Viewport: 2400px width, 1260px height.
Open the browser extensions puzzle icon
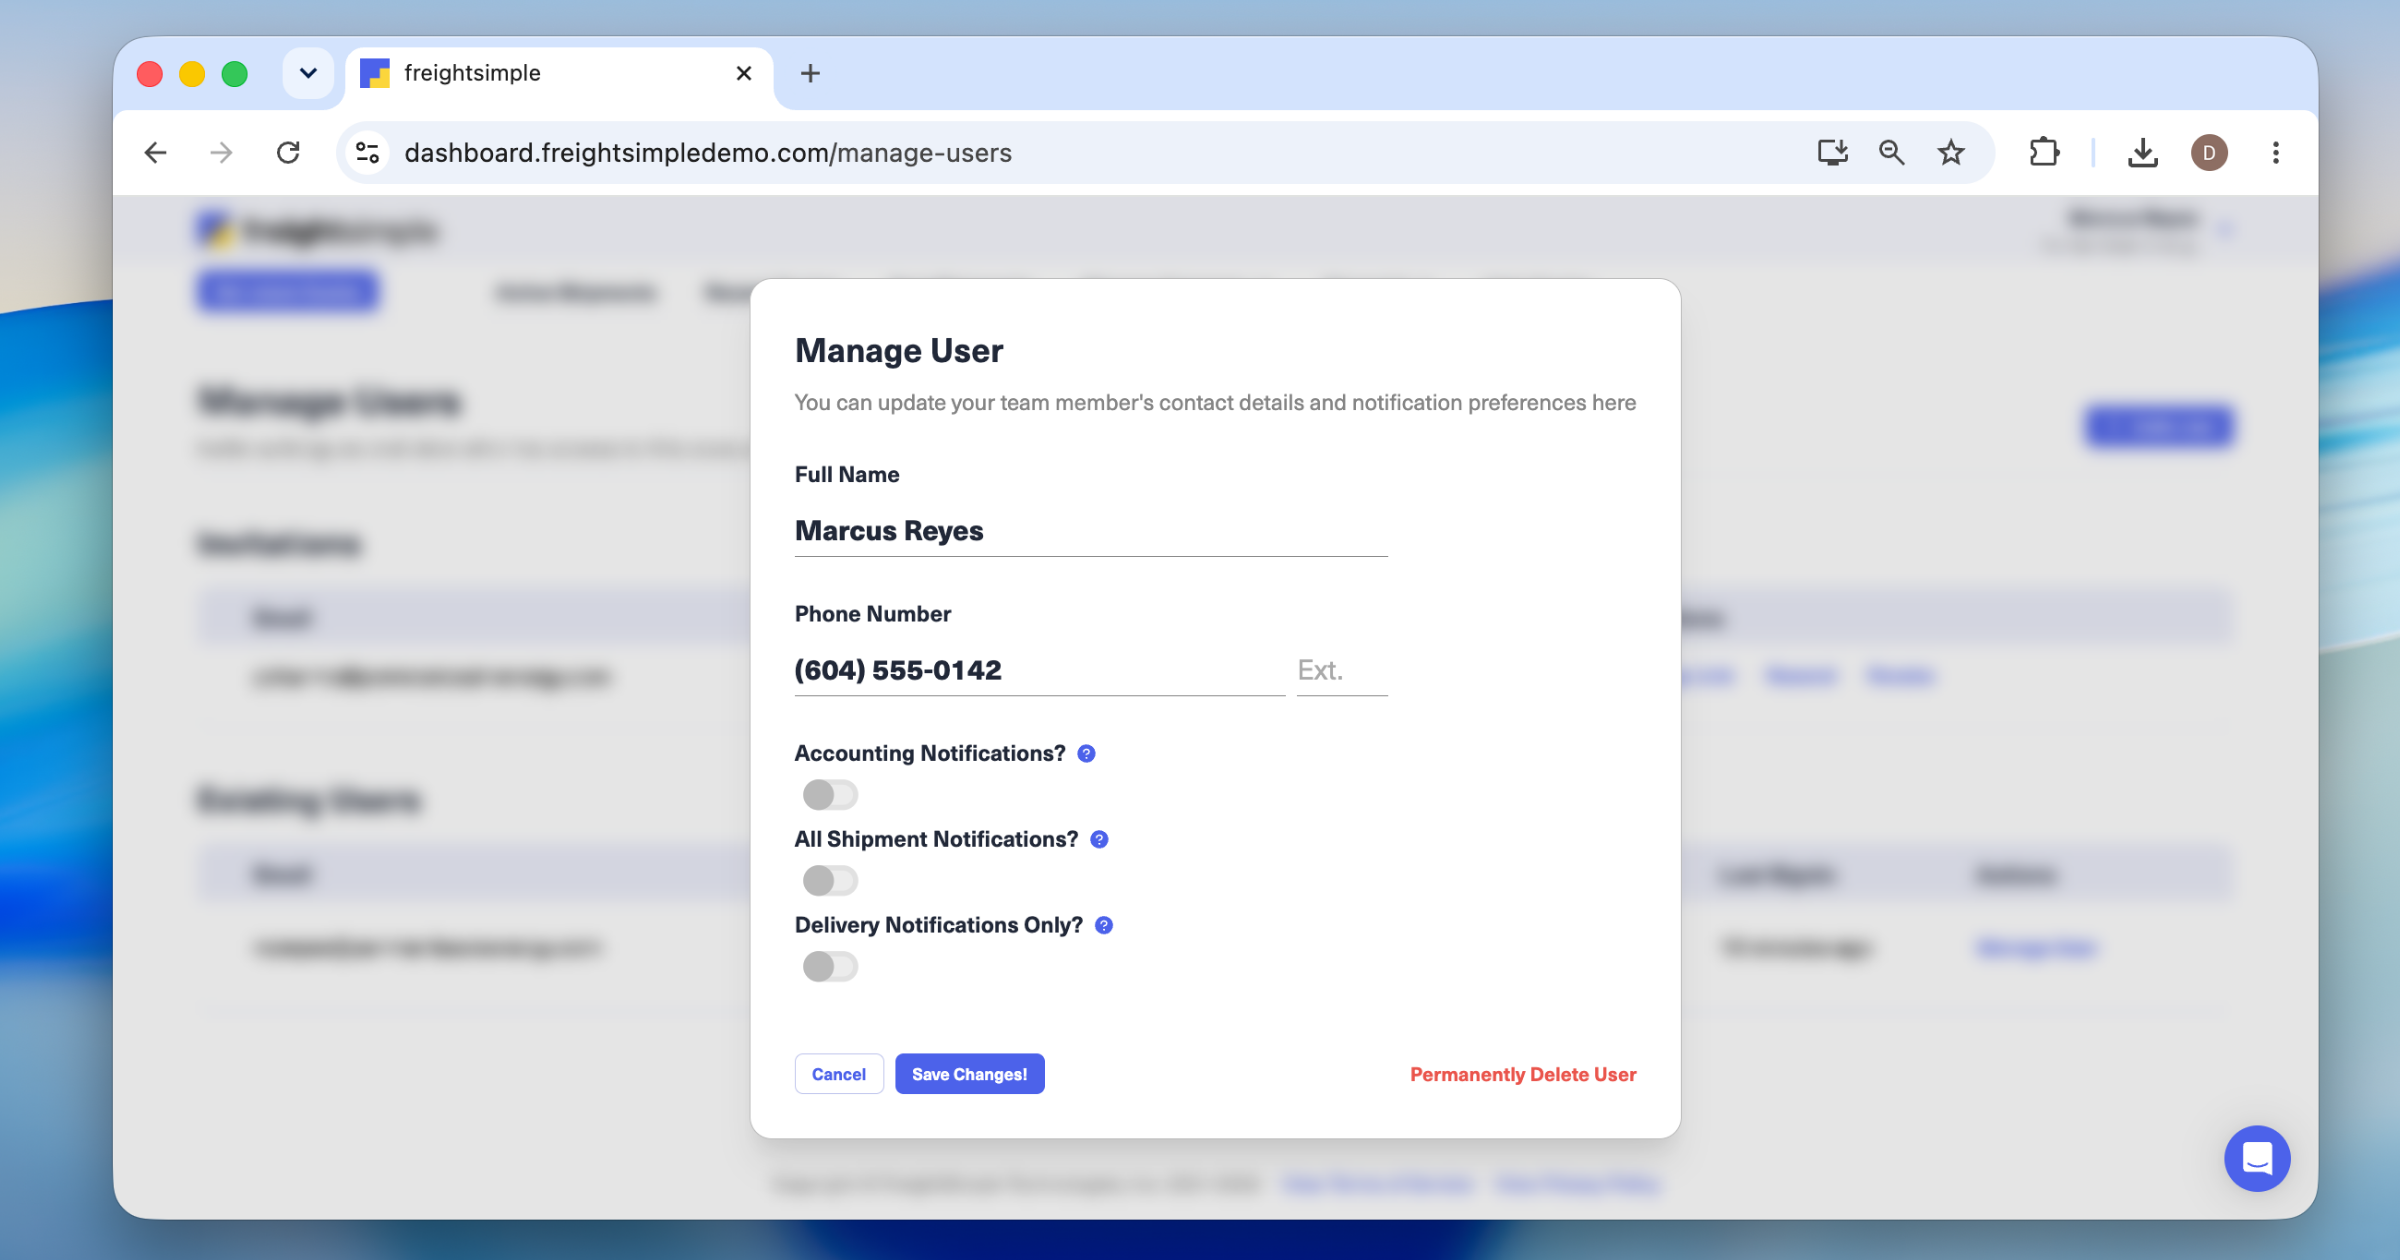click(x=2044, y=153)
